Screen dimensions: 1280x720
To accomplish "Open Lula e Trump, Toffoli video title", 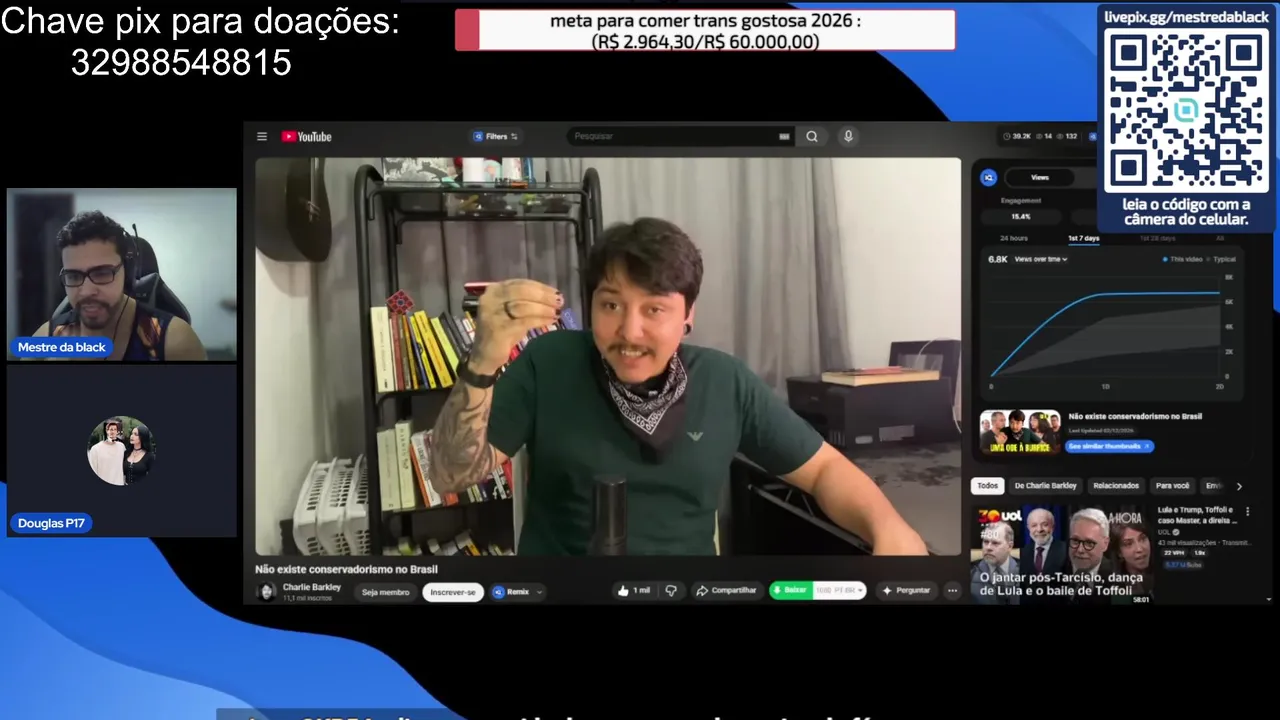I will point(1196,515).
